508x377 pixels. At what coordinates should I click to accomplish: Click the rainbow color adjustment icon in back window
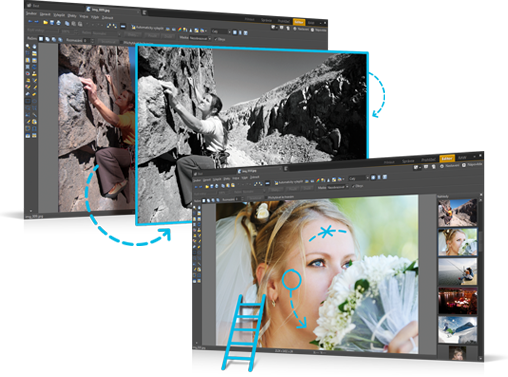[x=180, y=29]
